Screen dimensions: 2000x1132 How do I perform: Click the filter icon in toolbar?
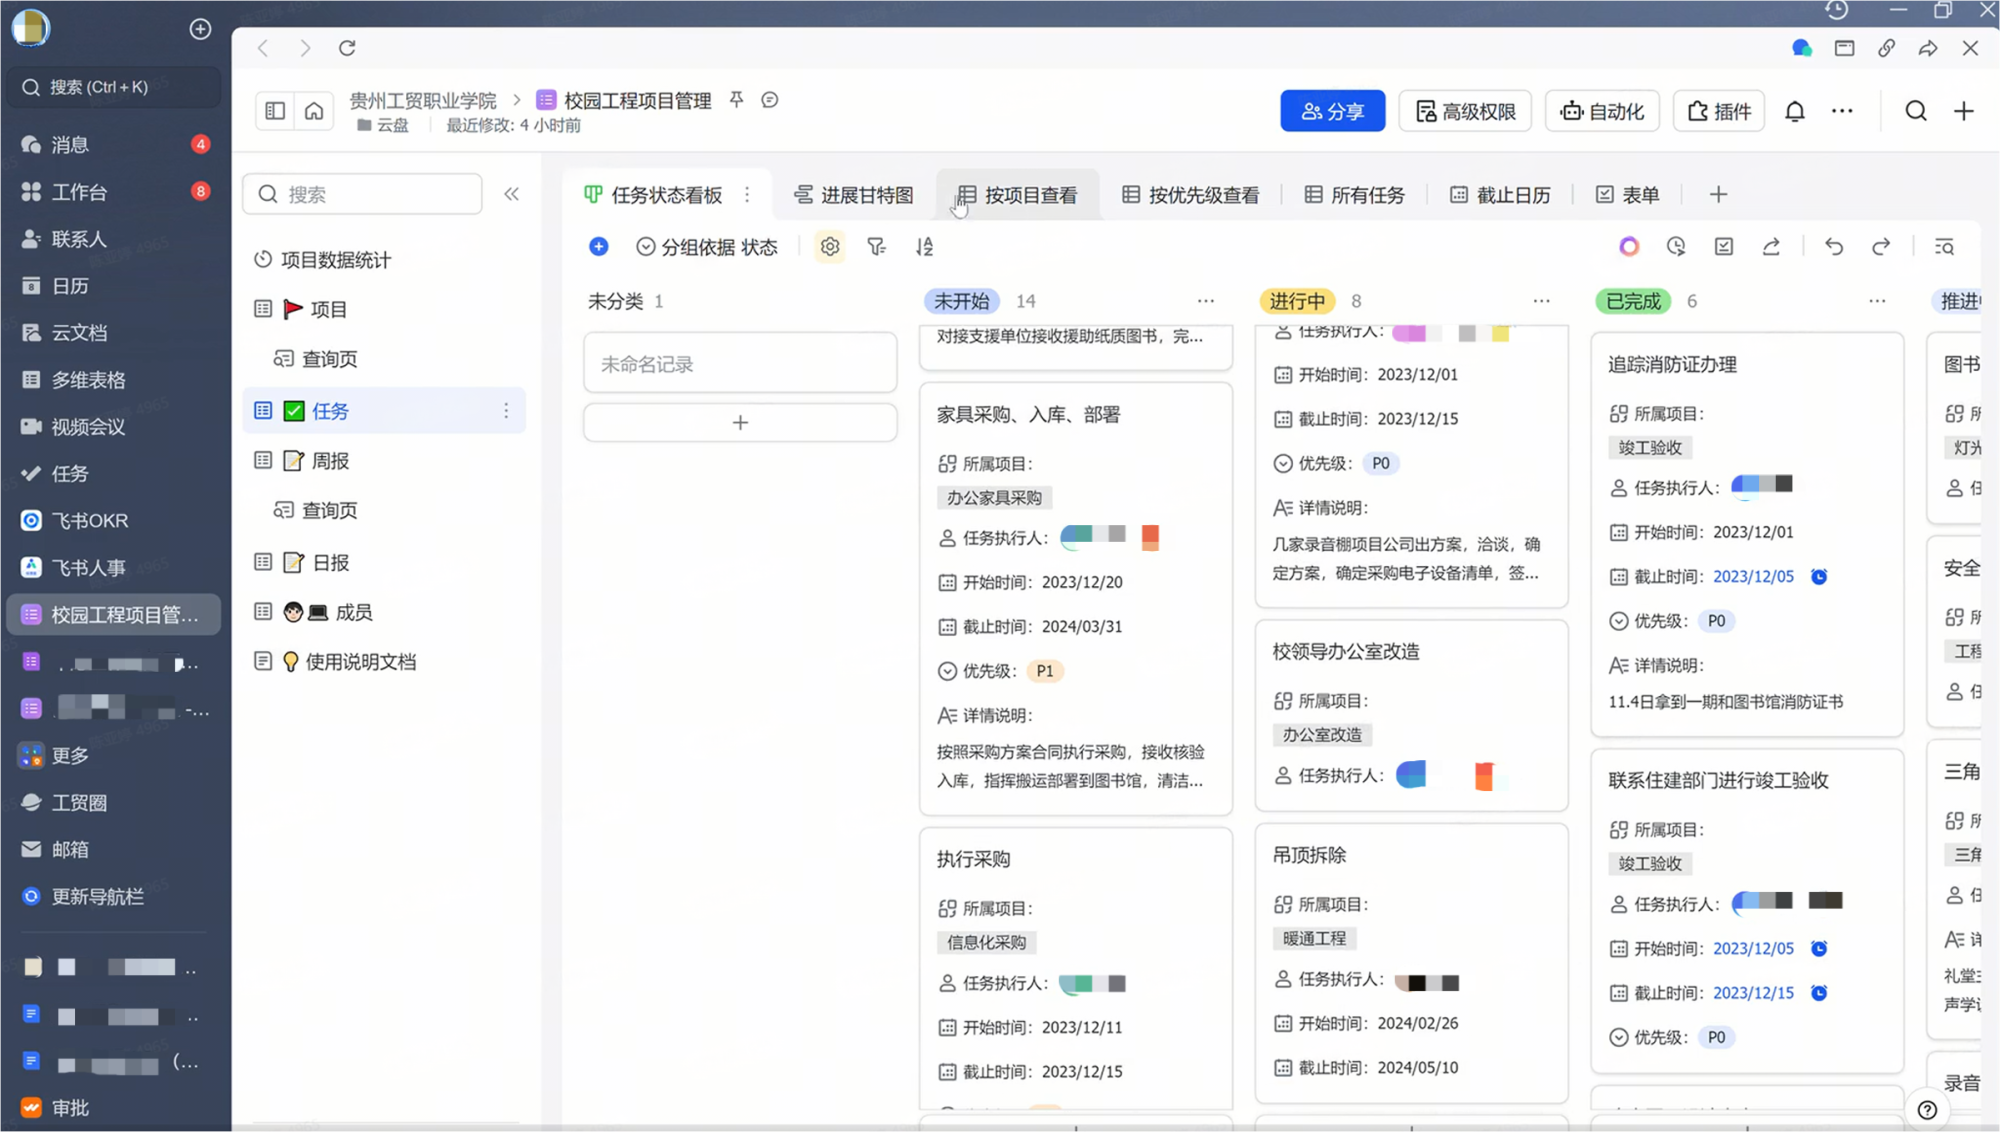[876, 247]
